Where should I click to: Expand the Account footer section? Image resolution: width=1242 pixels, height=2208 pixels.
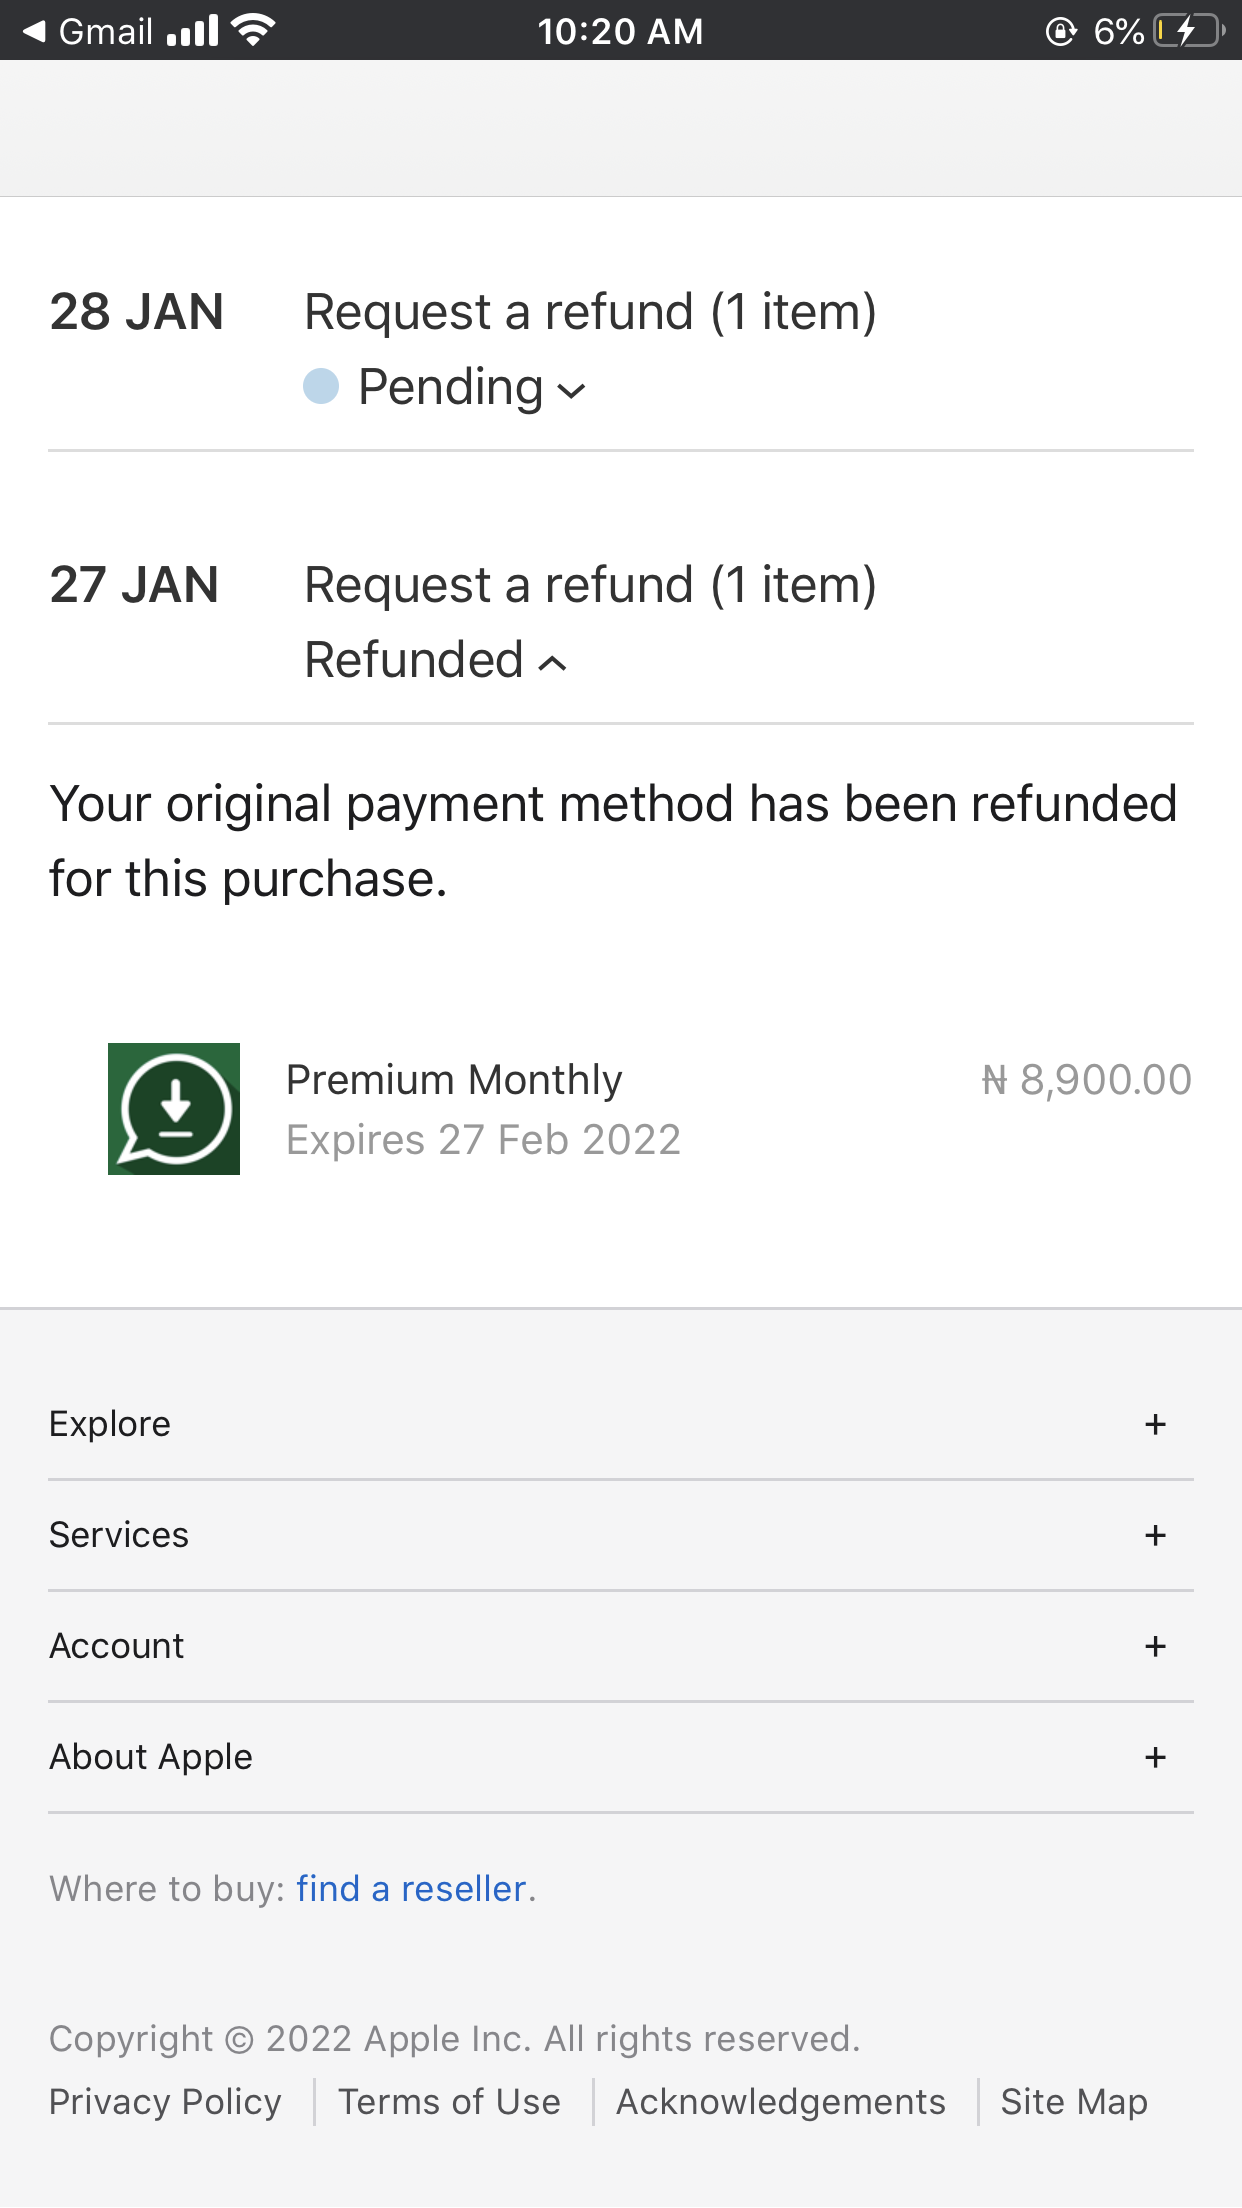pos(1156,1646)
